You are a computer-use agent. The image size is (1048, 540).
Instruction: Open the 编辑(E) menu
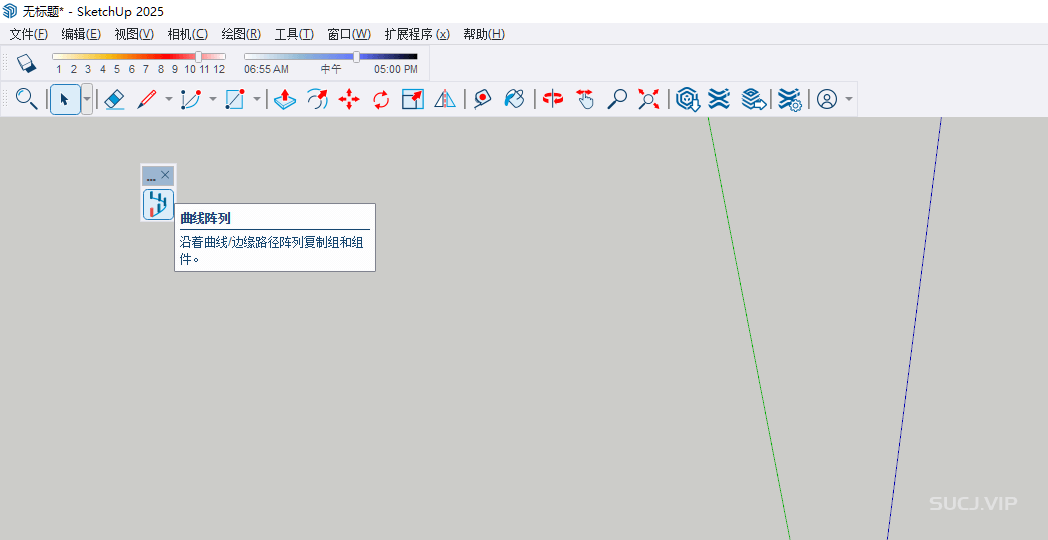pyautogui.click(x=81, y=34)
